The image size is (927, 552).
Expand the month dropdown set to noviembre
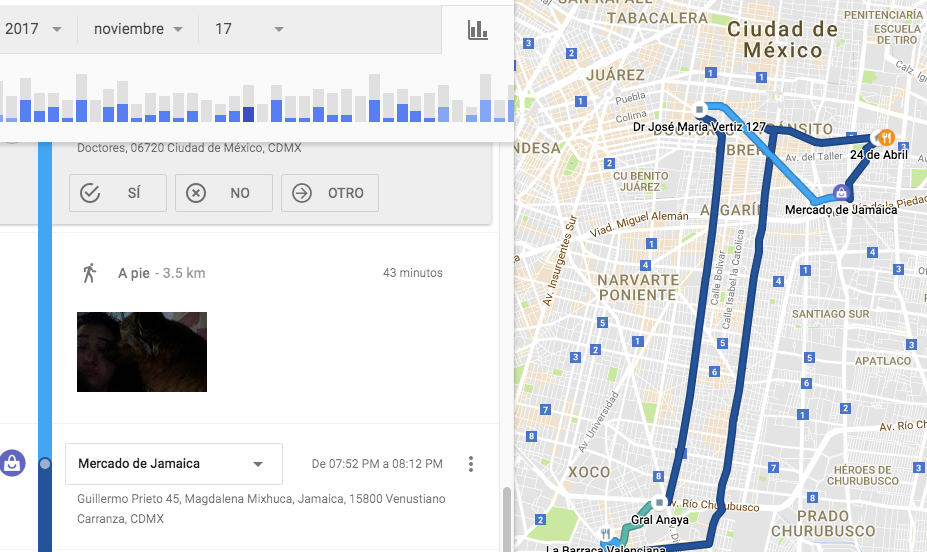138,29
